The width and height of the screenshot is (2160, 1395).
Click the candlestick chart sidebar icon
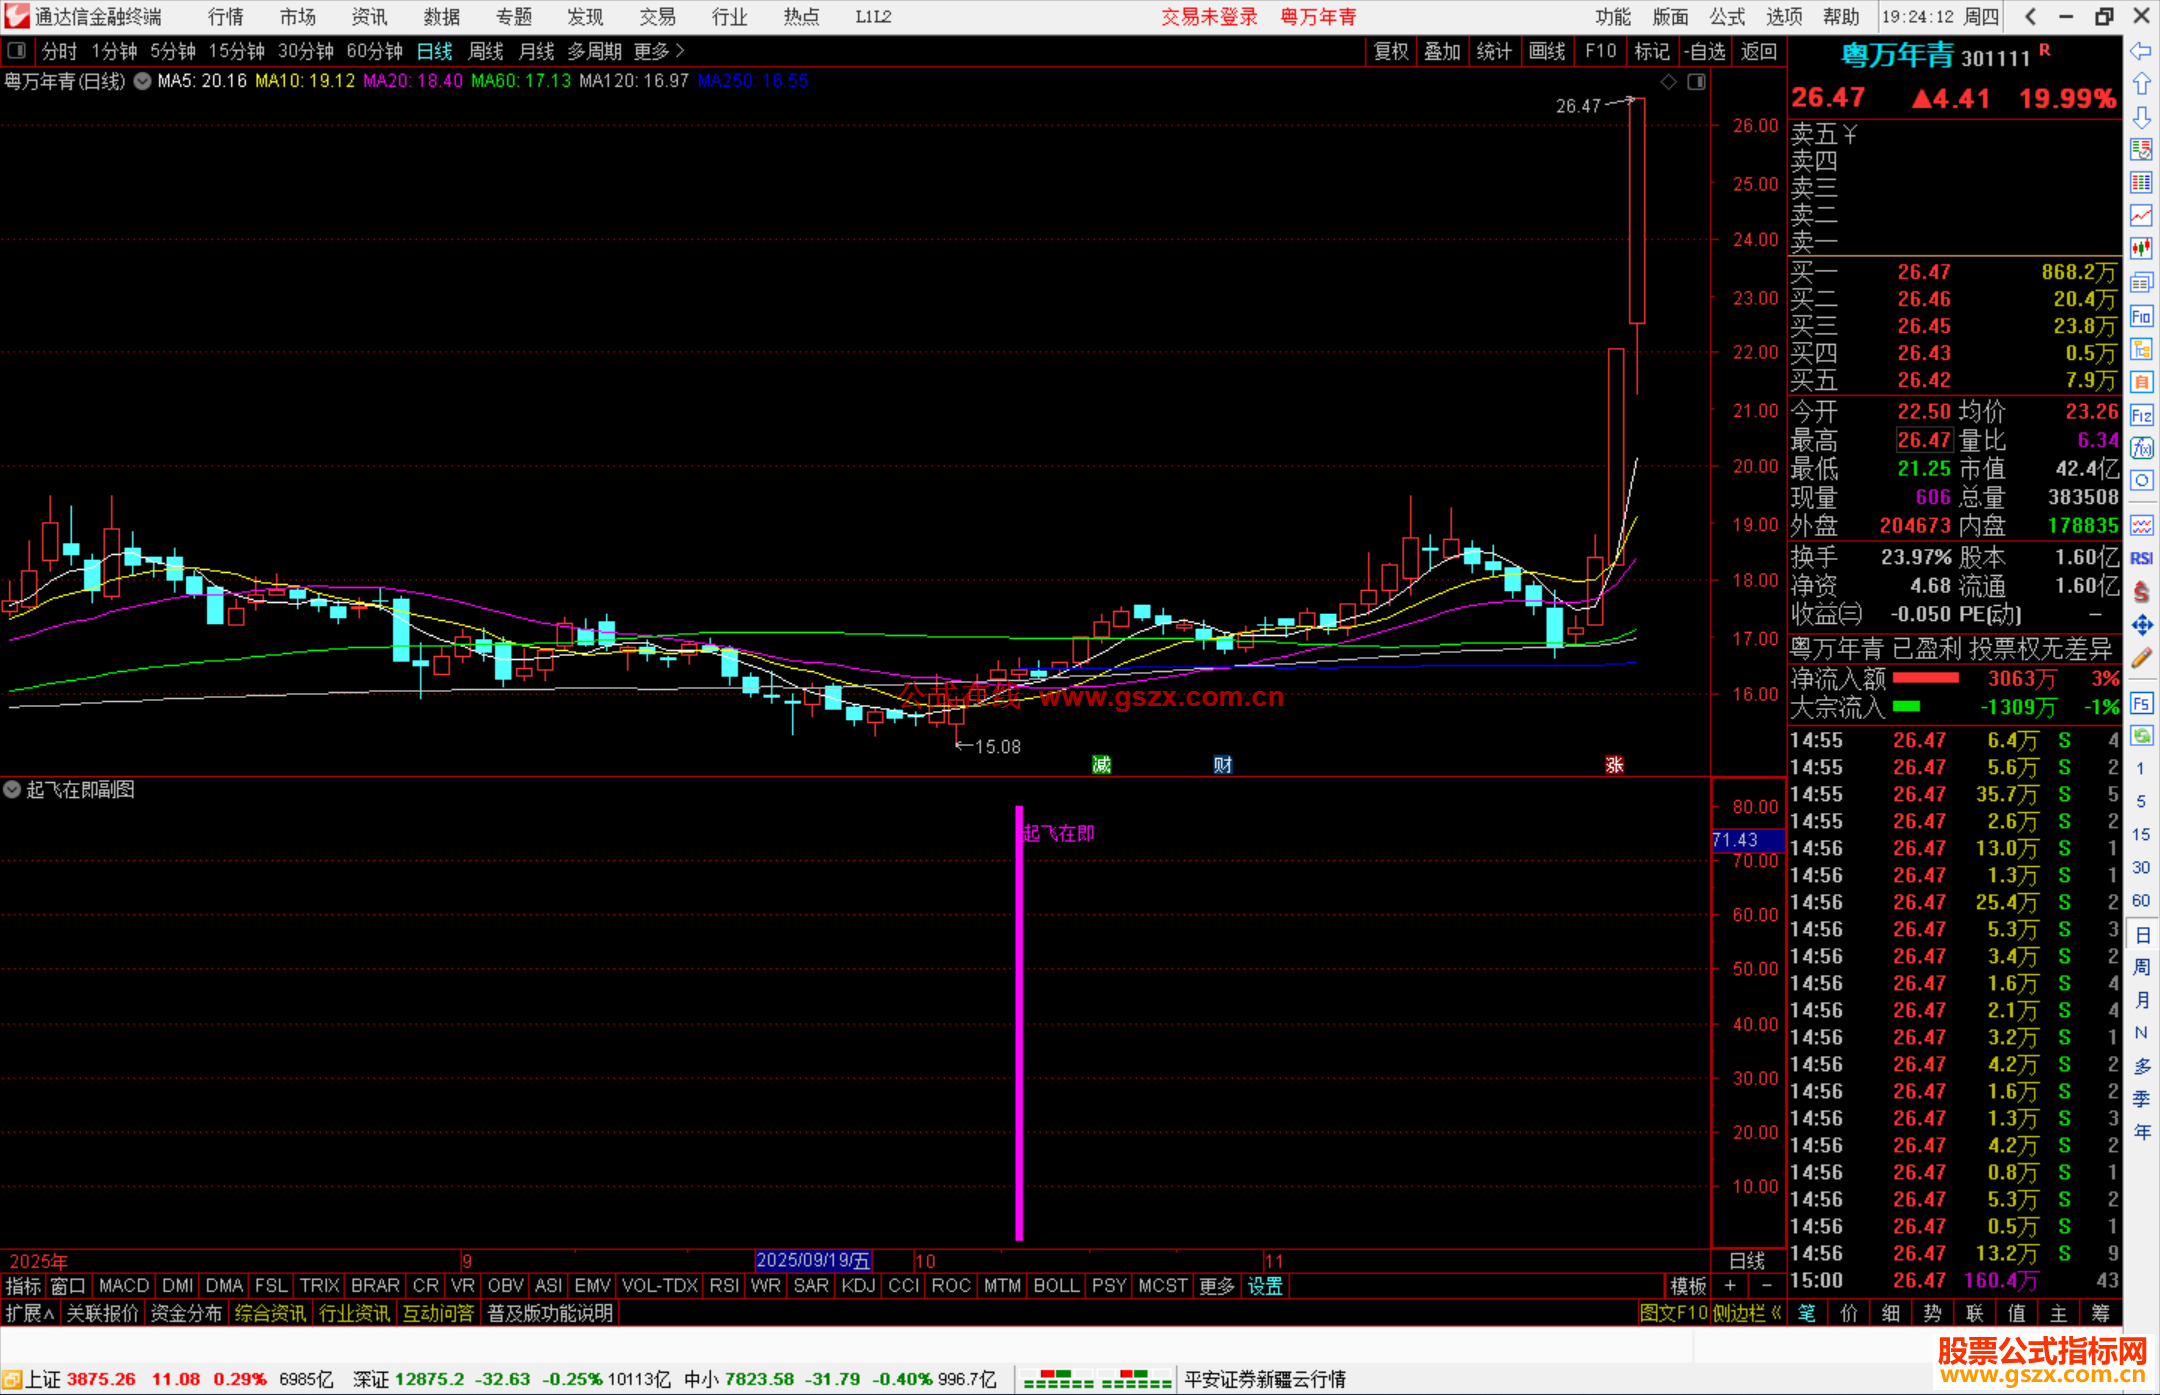[2141, 248]
